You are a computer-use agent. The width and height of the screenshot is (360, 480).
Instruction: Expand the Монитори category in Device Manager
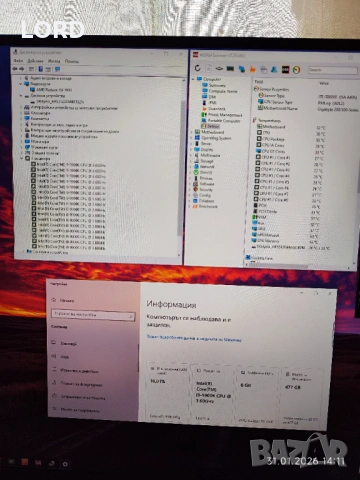tap(22, 142)
